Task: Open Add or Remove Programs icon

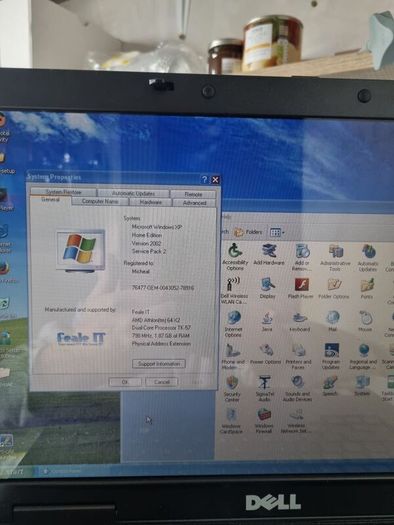Action: 302,257
